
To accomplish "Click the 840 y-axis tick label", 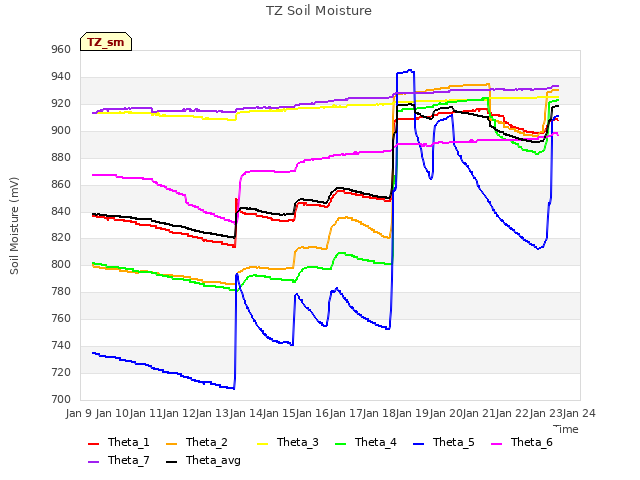I will [x=61, y=211].
